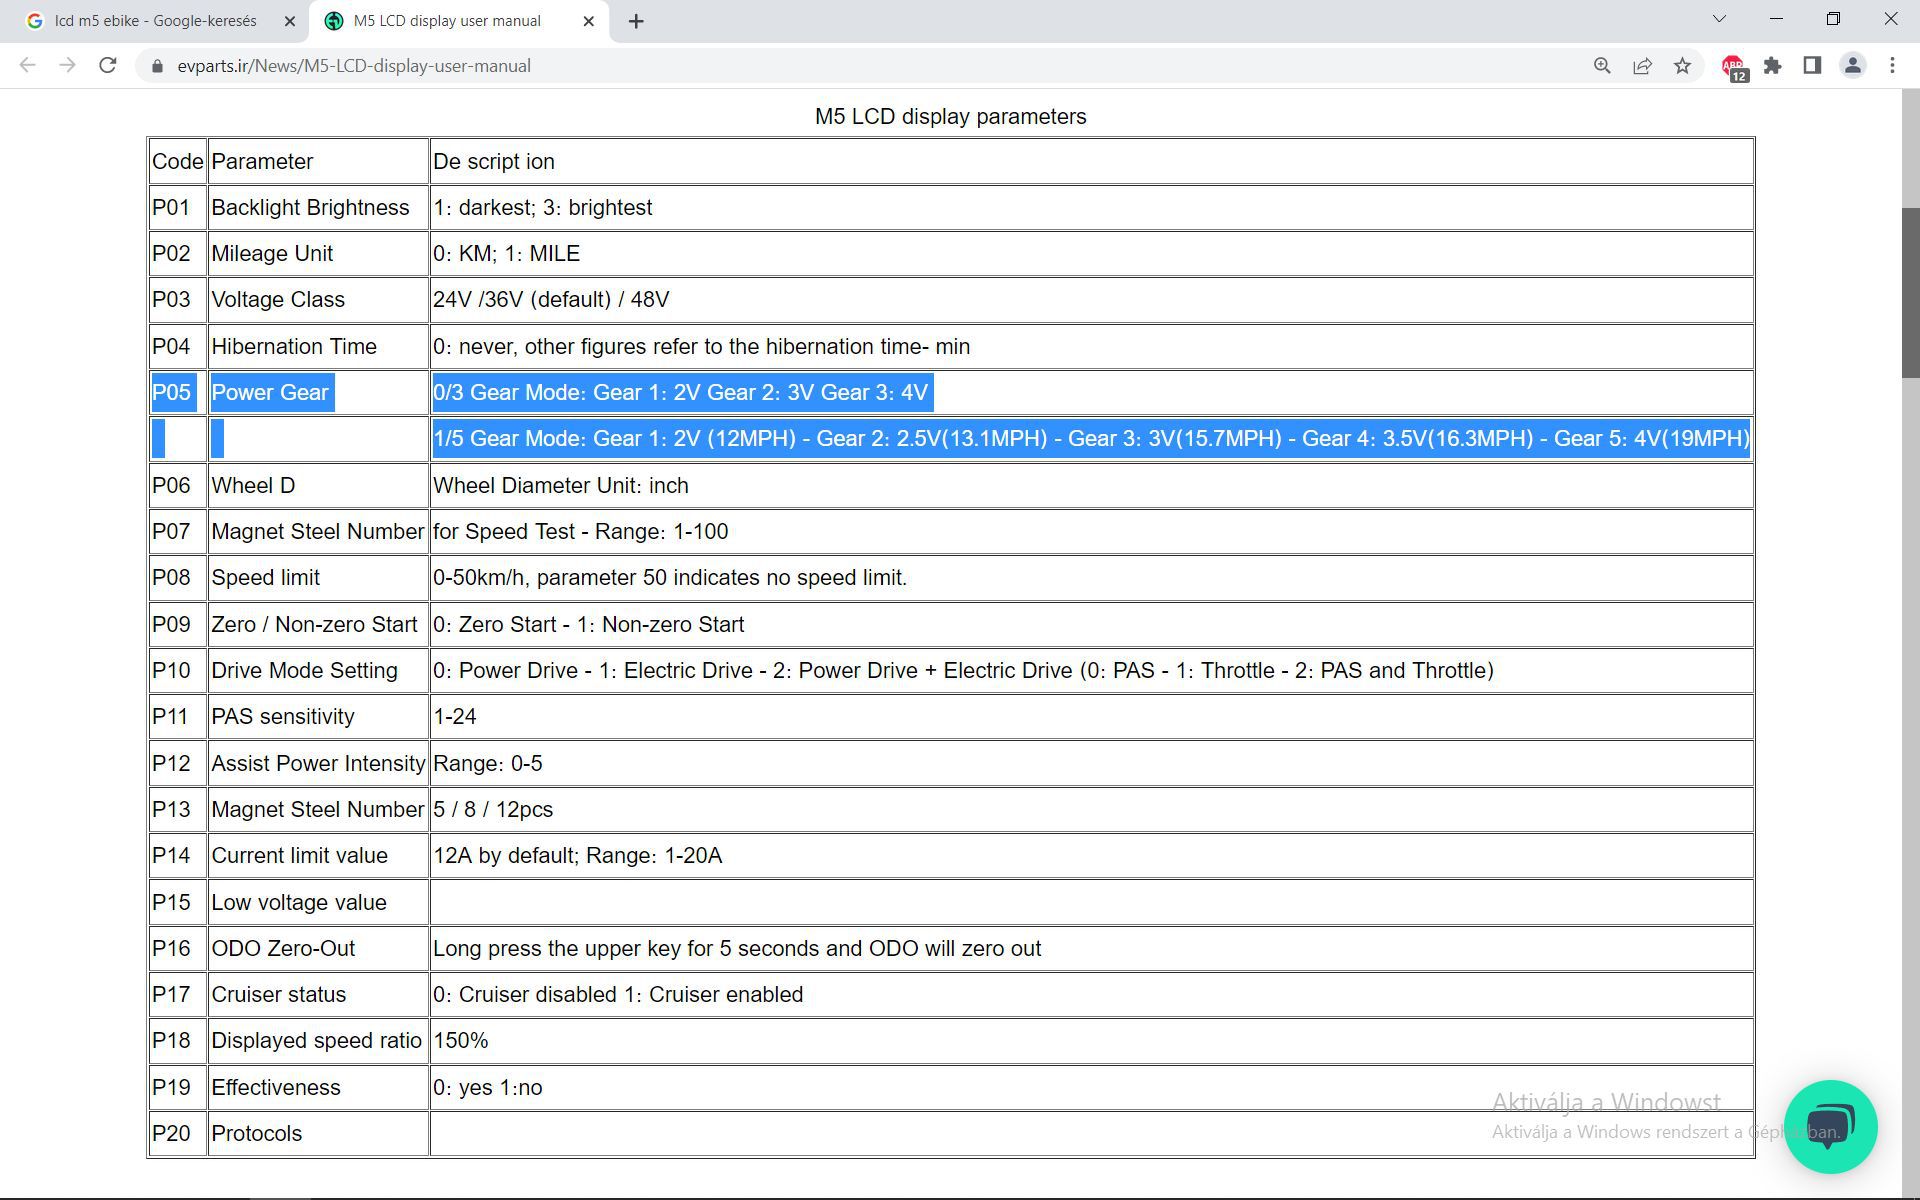View site information lock icon
1920x1200 pixels.
(157, 66)
